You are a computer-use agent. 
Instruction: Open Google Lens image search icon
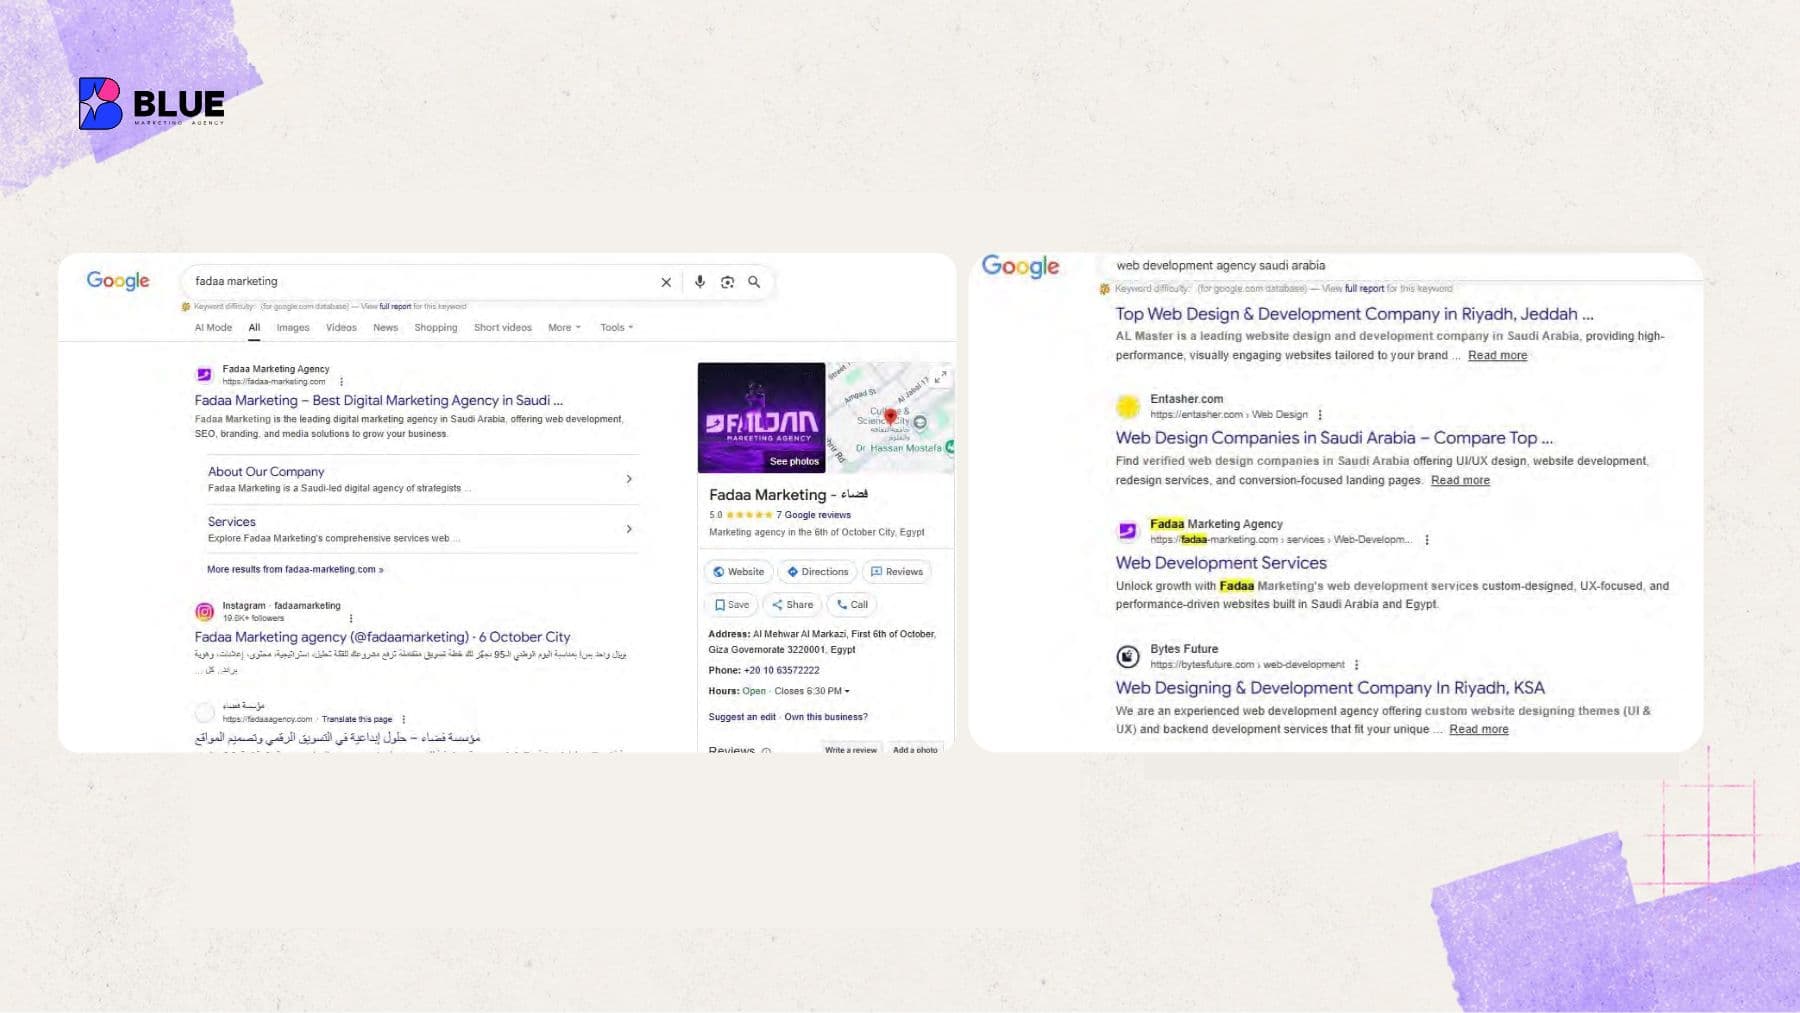[727, 282]
